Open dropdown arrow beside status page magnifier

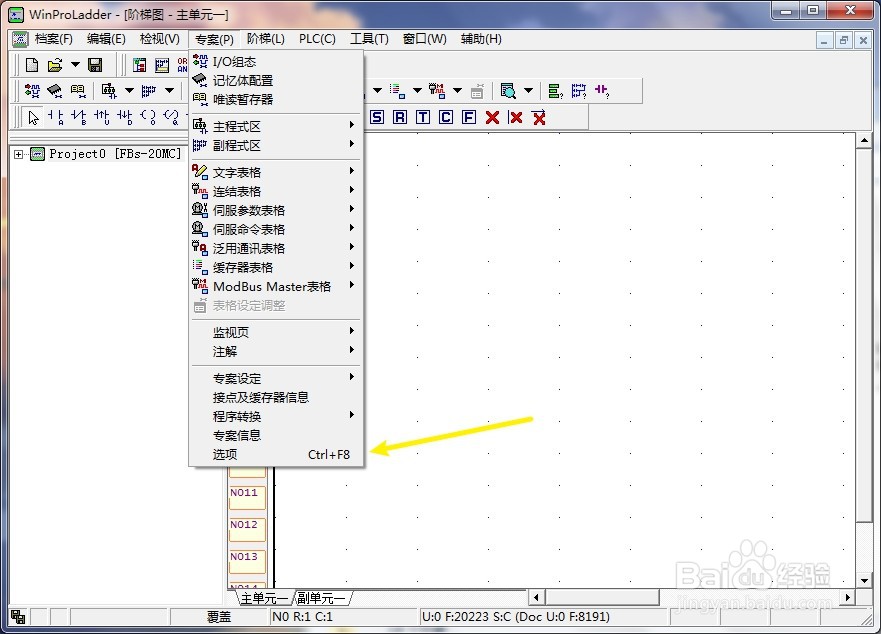coord(528,90)
